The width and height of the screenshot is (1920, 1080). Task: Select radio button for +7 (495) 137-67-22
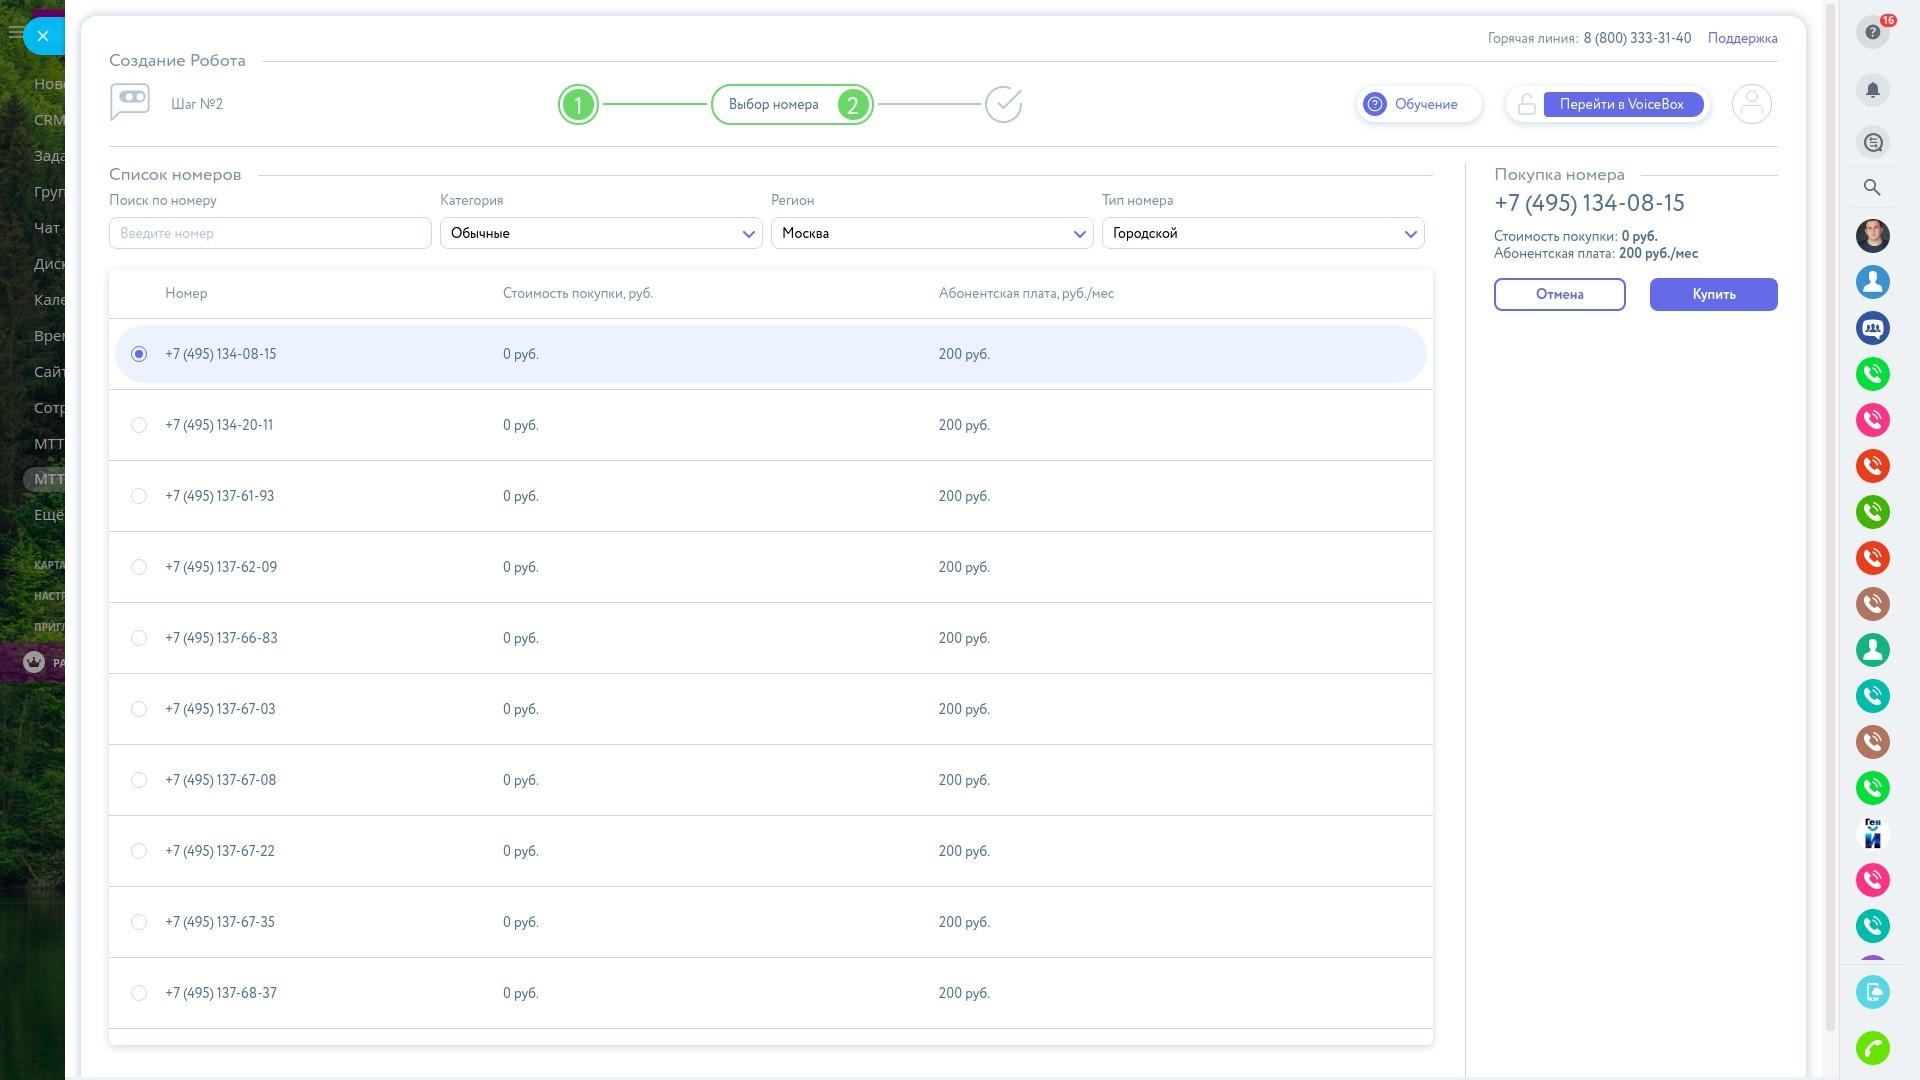click(x=139, y=851)
